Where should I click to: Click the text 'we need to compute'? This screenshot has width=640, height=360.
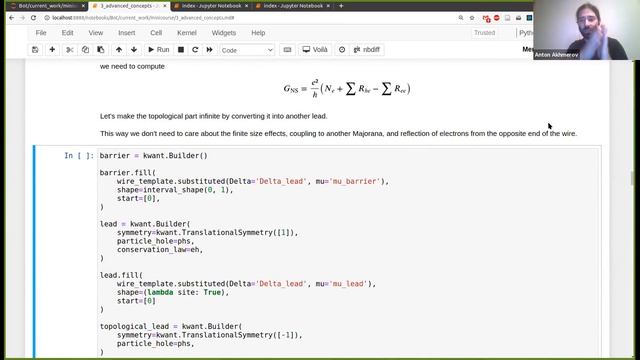132,66
